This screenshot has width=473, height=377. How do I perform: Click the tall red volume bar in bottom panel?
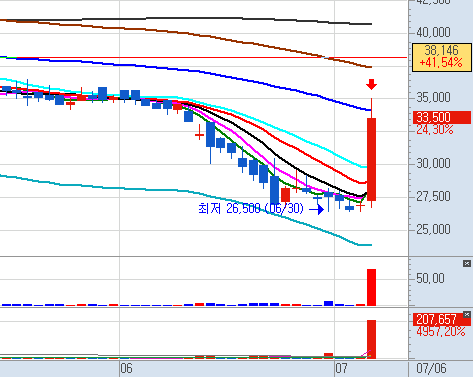pos(371,339)
